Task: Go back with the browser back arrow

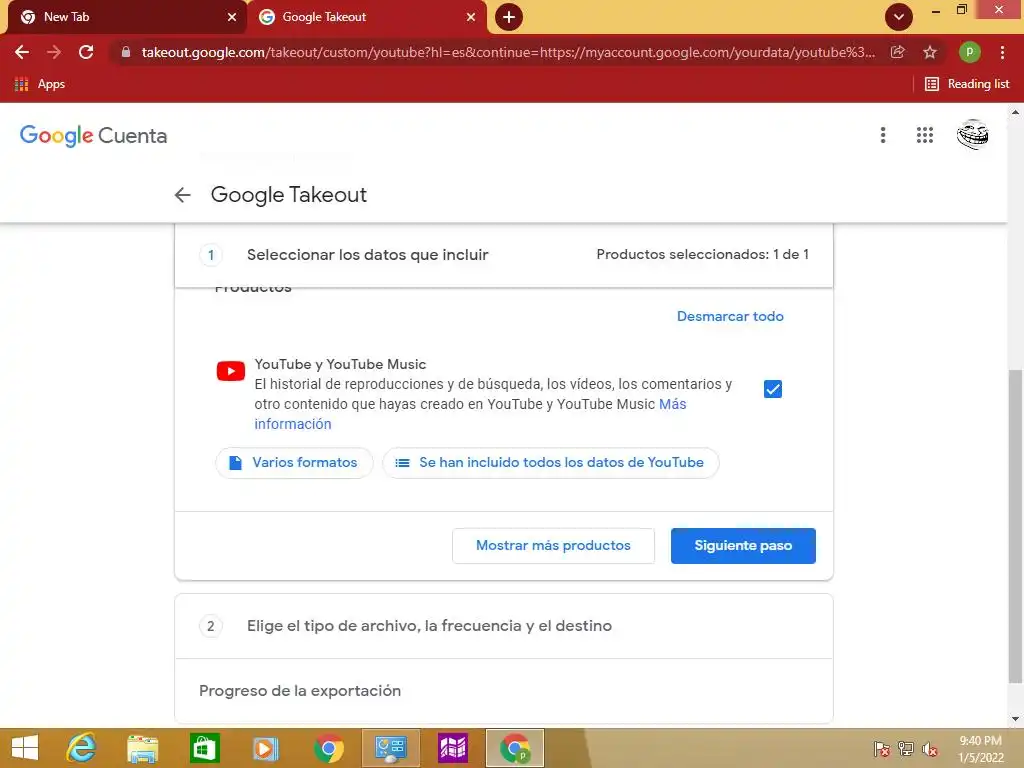Action: pos(22,52)
